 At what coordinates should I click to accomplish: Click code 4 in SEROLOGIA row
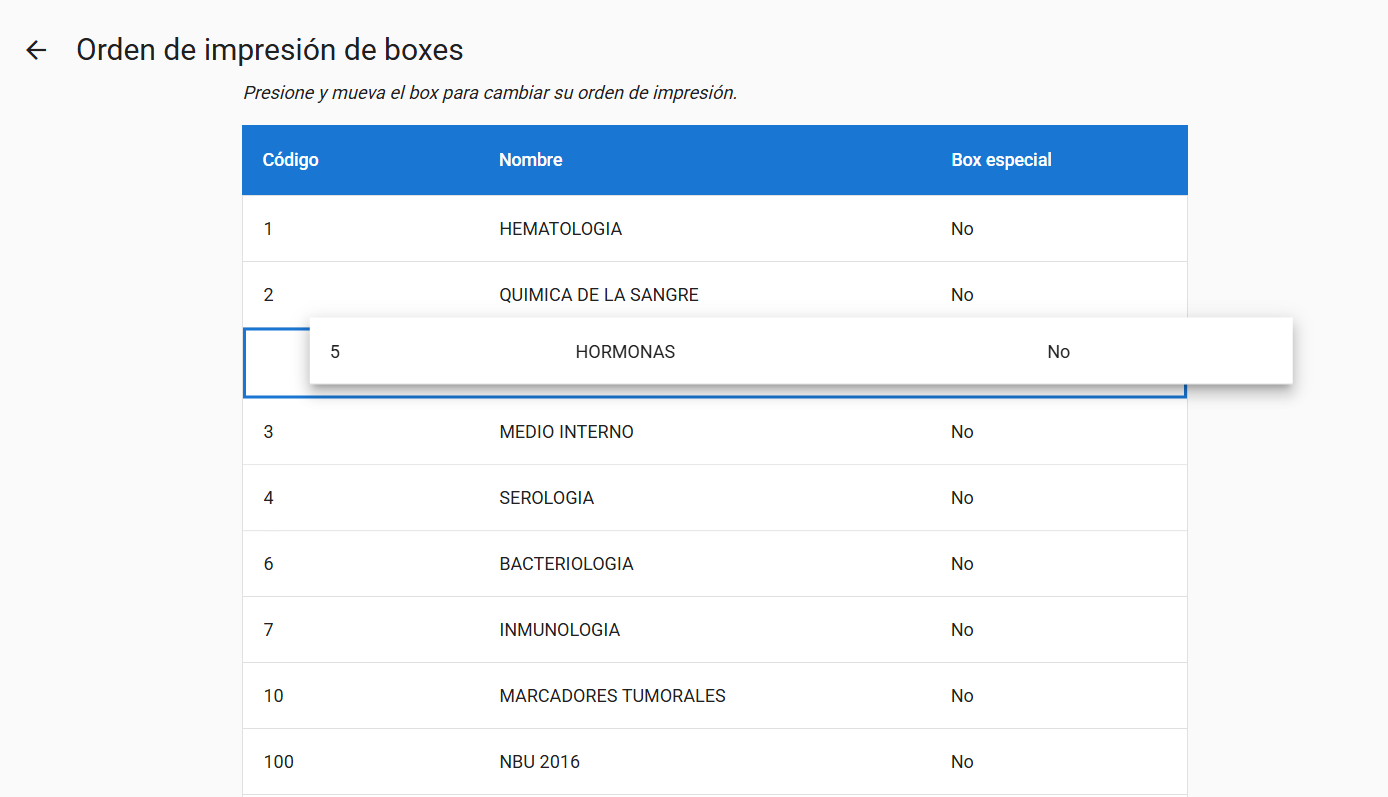pos(268,498)
